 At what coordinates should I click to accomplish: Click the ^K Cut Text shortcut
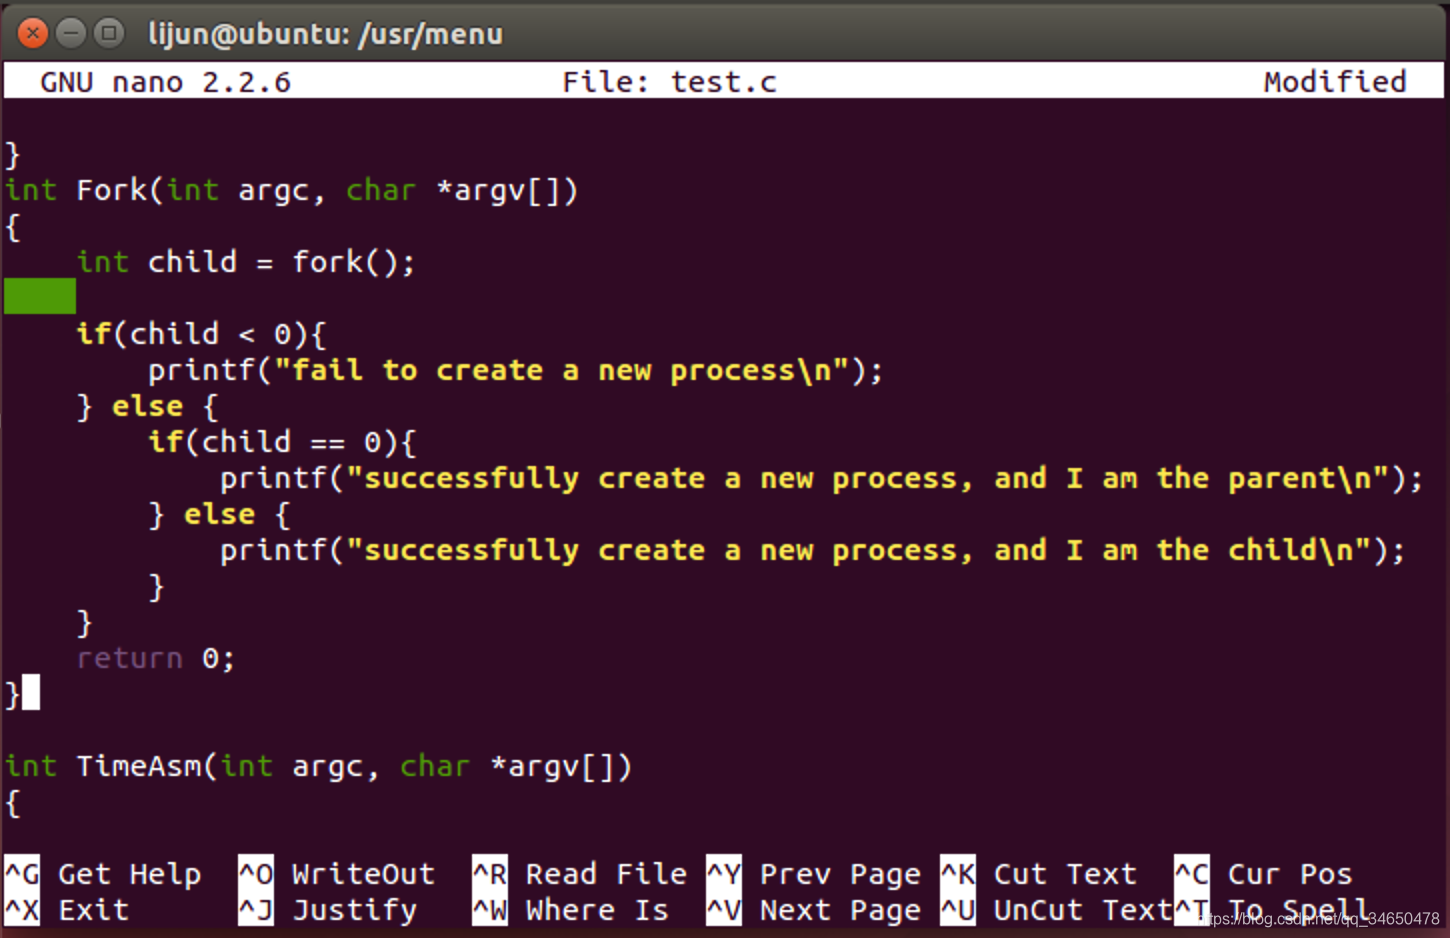click(x=1039, y=874)
